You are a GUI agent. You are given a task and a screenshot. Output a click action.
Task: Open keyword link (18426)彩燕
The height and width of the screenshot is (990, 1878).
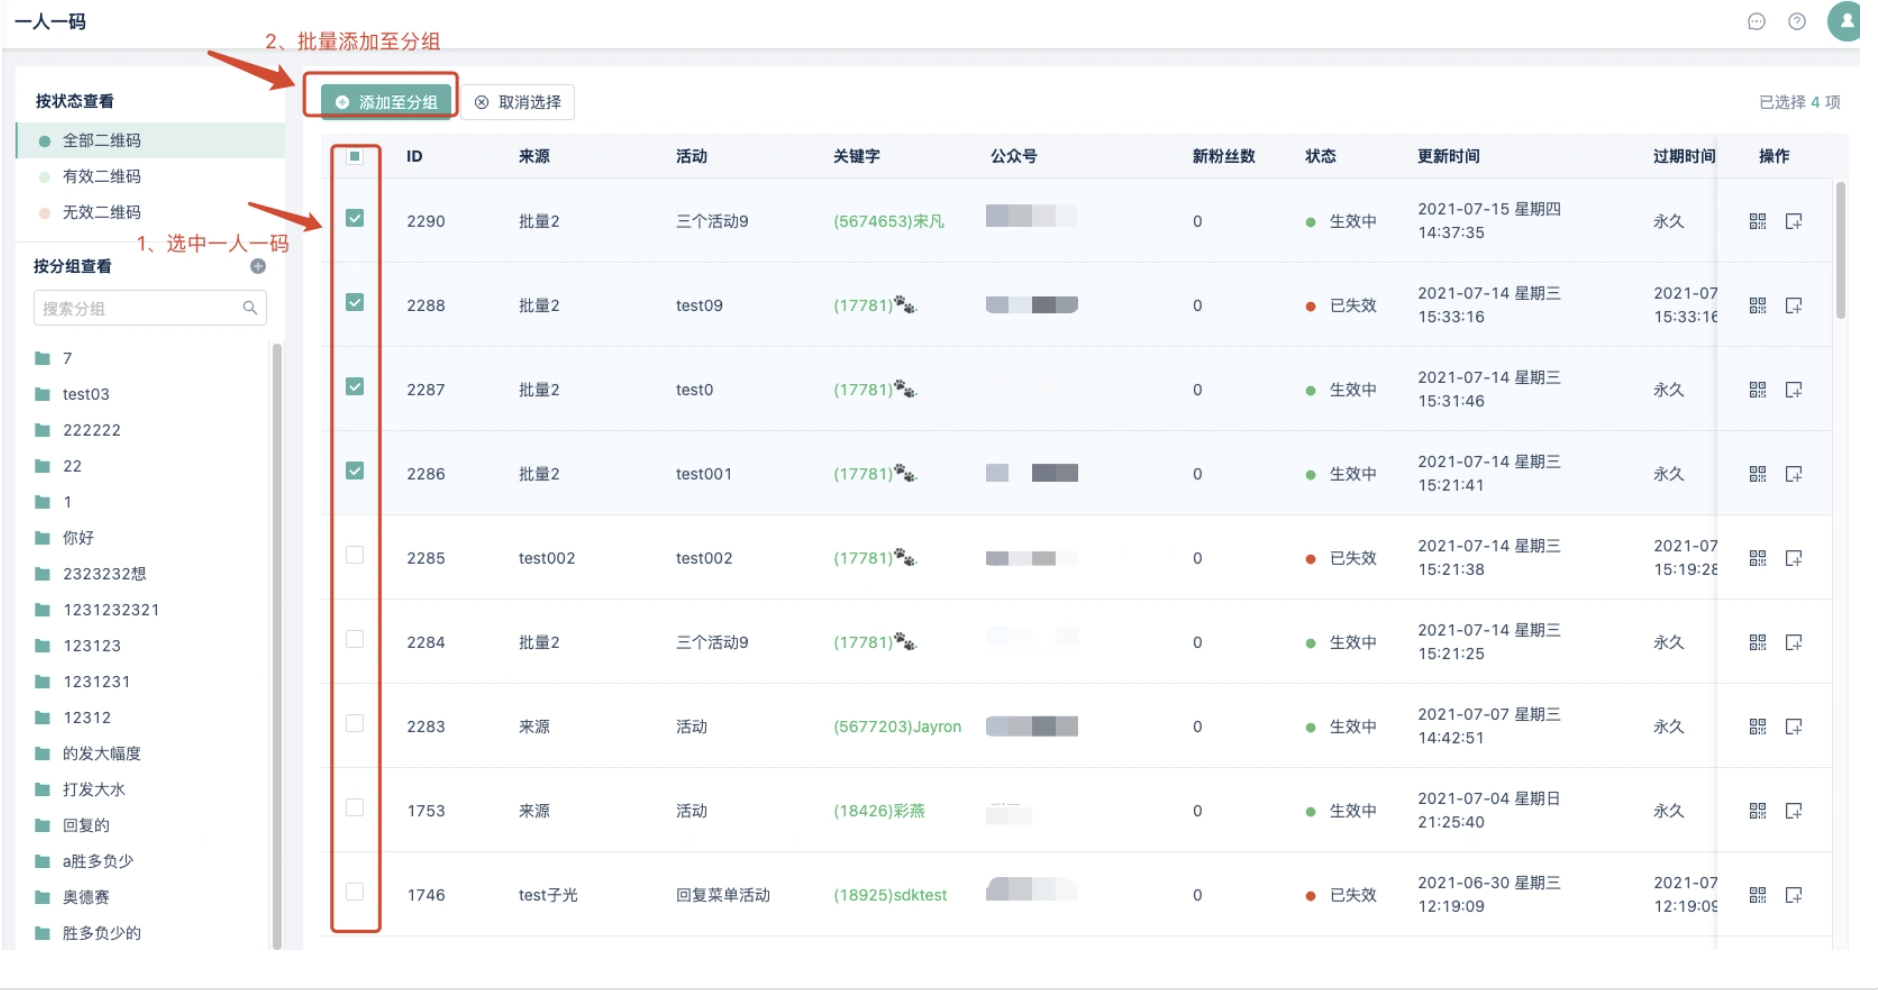click(x=879, y=810)
